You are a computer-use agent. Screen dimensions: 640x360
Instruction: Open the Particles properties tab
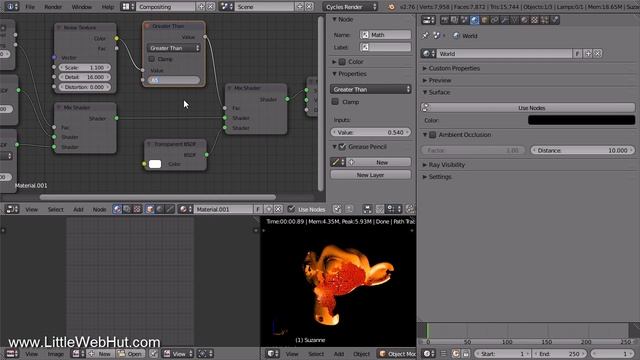pyautogui.click(x=544, y=20)
